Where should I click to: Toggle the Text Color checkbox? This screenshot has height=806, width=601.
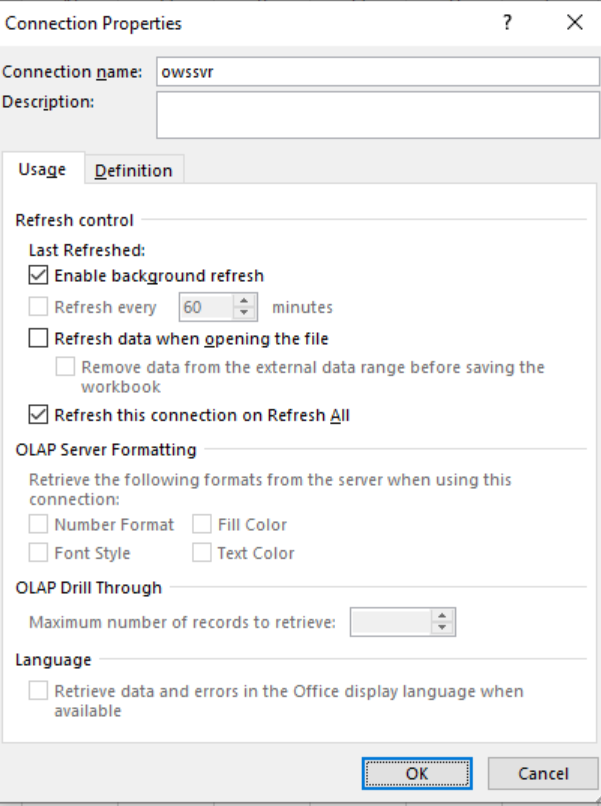(201, 552)
